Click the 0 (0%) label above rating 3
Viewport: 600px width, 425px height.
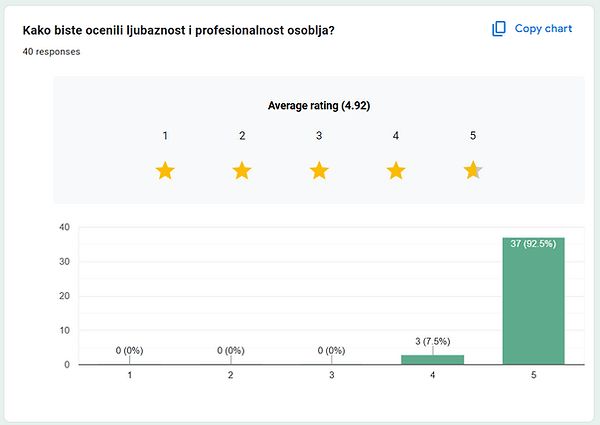point(331,350)
